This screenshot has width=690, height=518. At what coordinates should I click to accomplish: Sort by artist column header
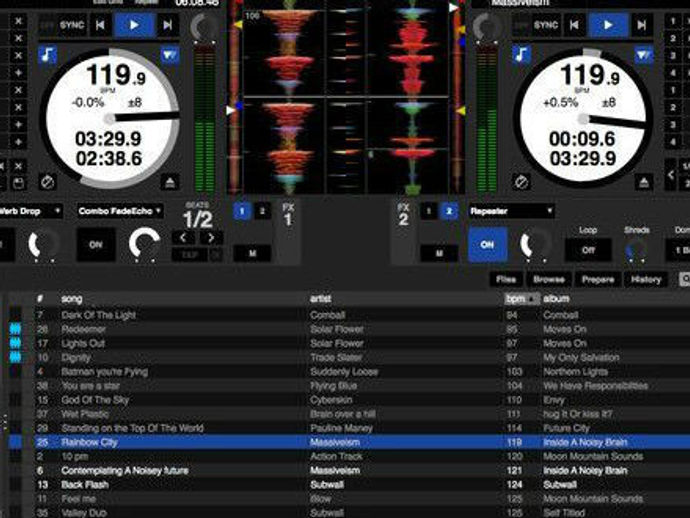click(321, 299)
